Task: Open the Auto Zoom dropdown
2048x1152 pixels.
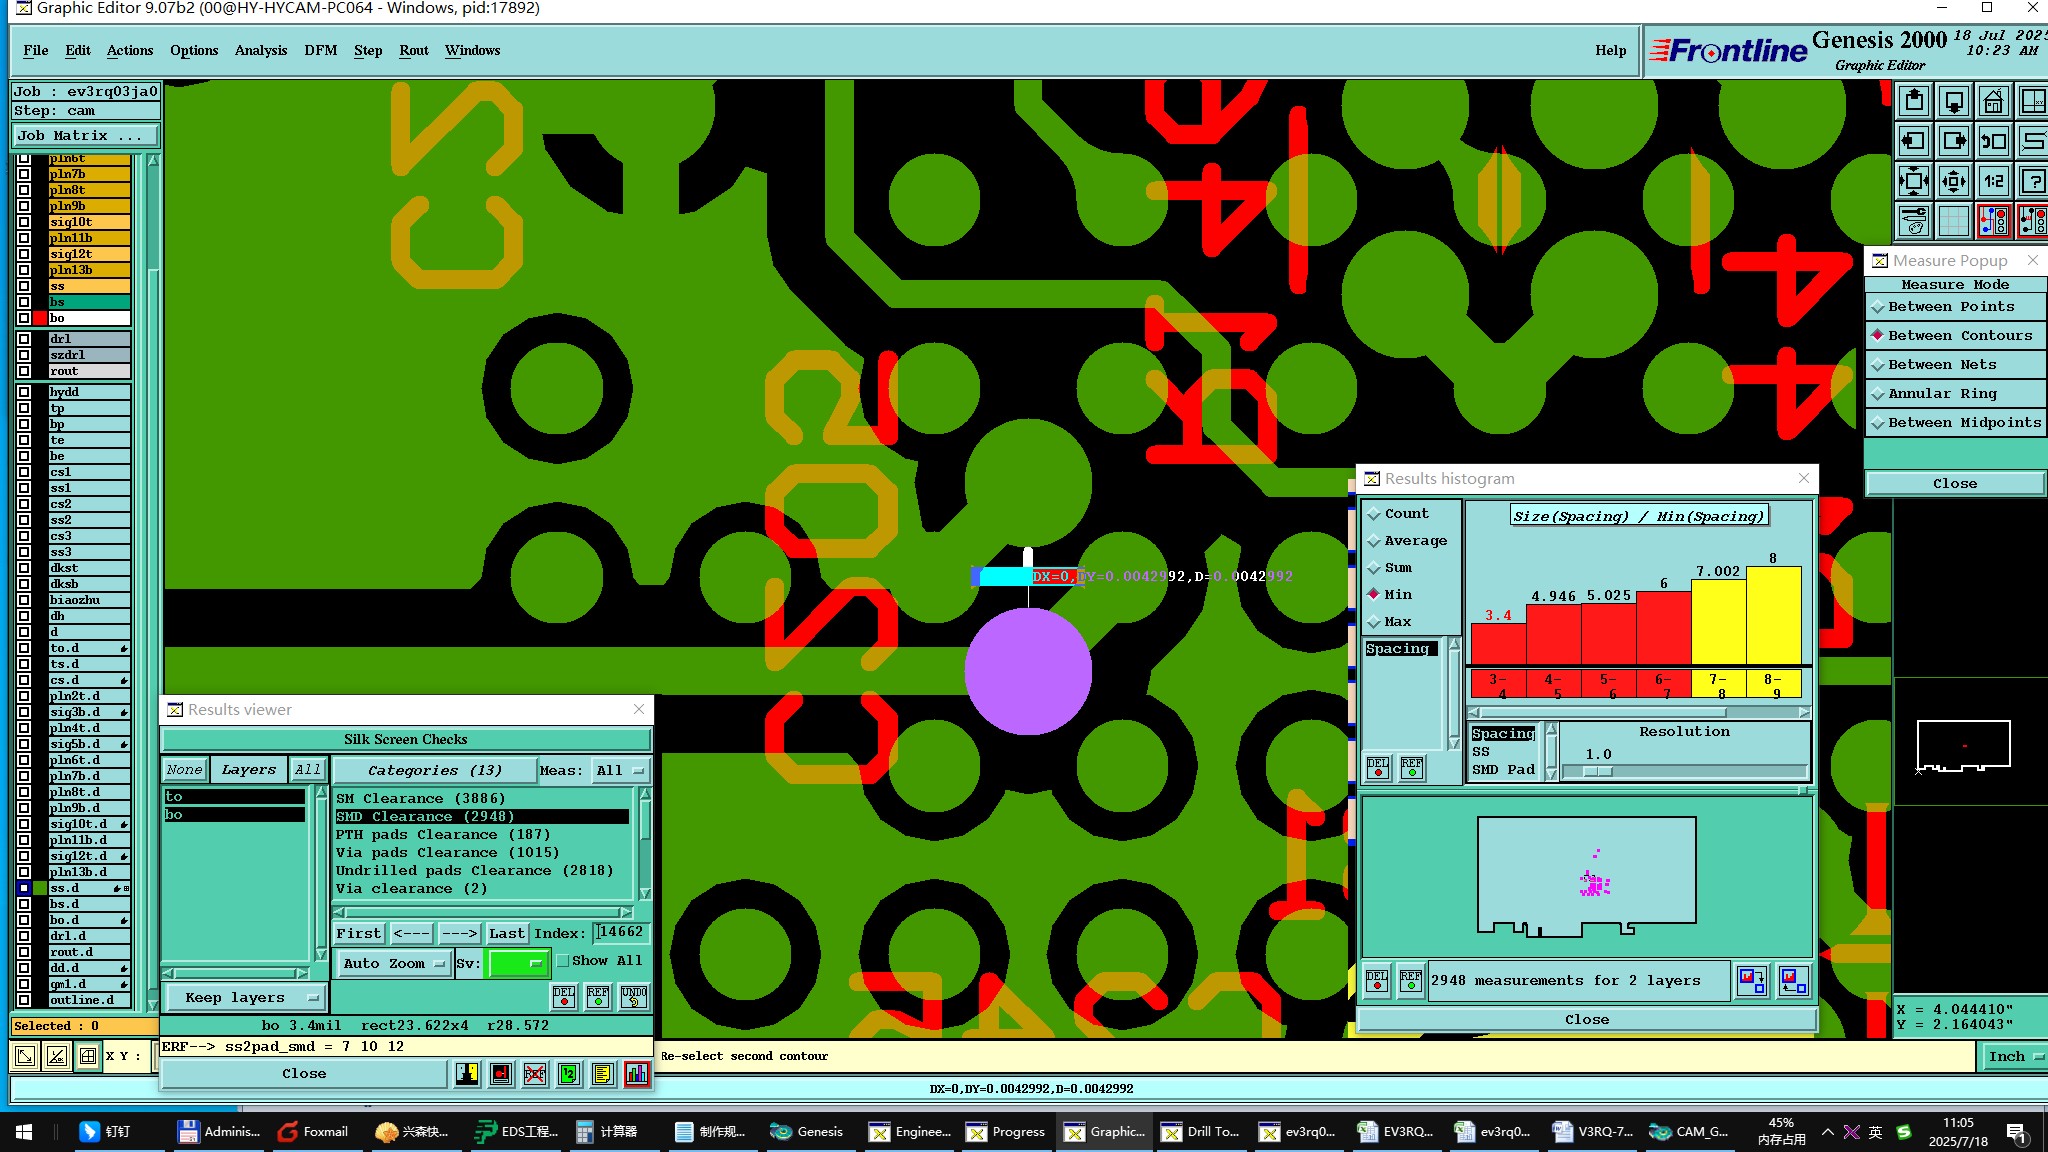Action: click(392, 964)
